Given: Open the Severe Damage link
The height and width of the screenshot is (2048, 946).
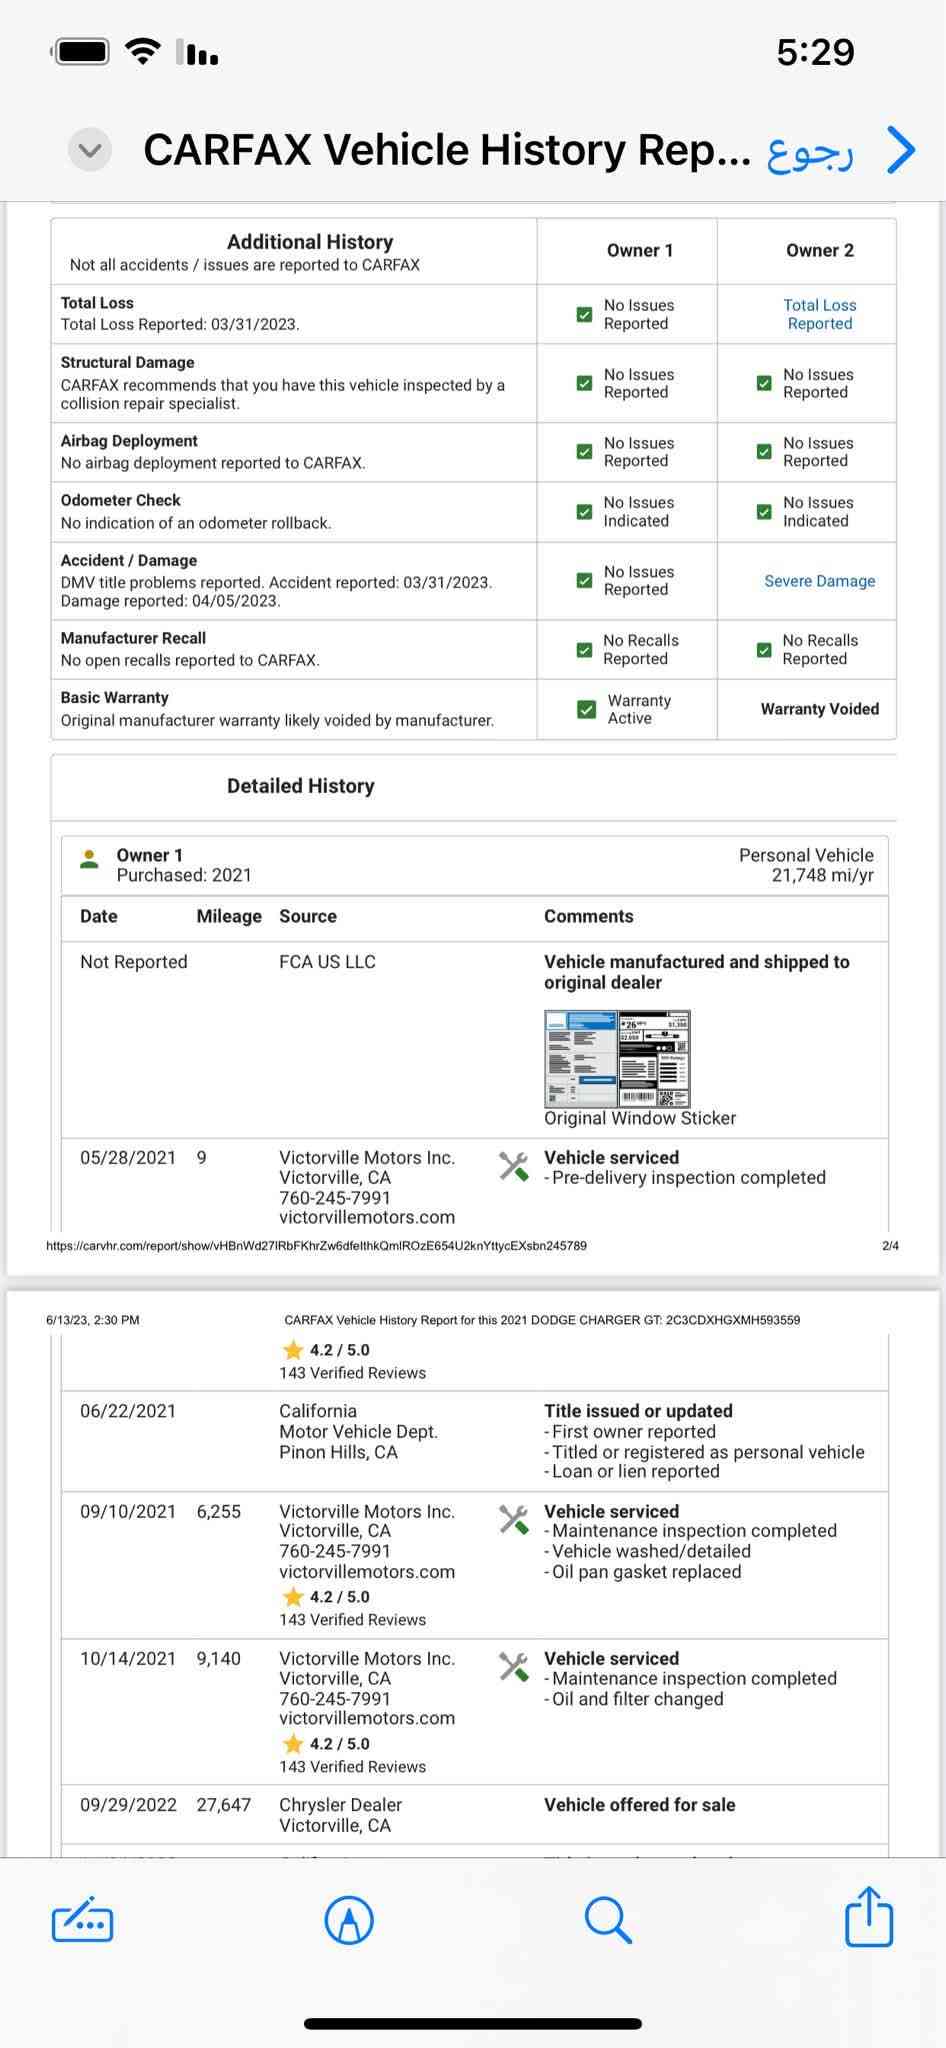Looking at the screenshot, I should coord(820,581).
